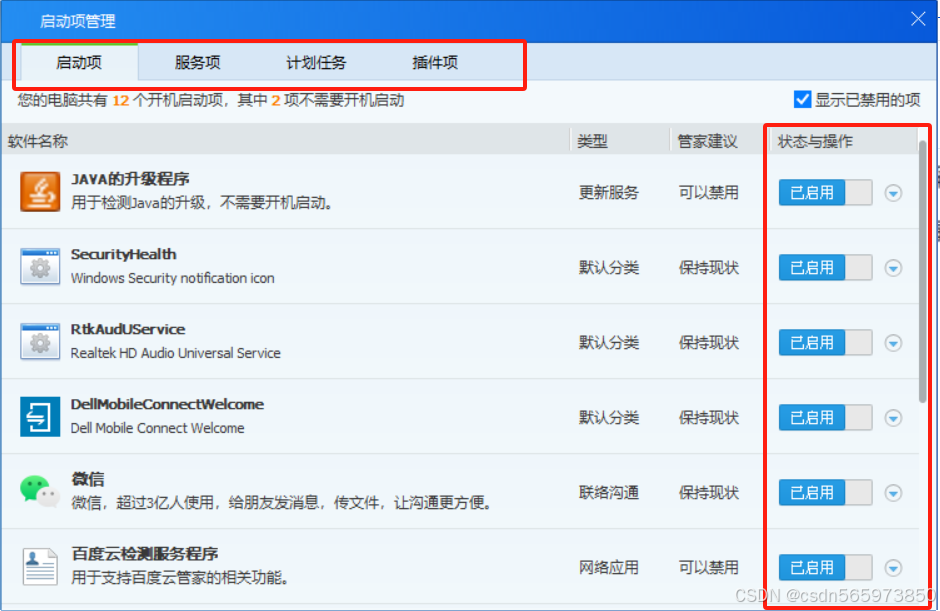Click 保持现状 suggestion in the 微信 row
Viewport: 940px width, 611px height.
click(709, 492)
